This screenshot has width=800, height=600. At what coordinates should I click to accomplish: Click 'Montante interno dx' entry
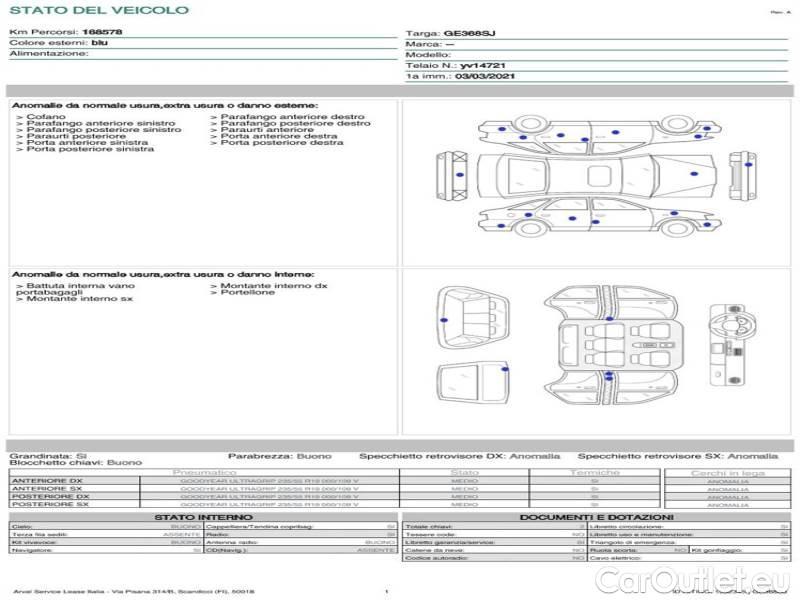click(x=269, y=286)
